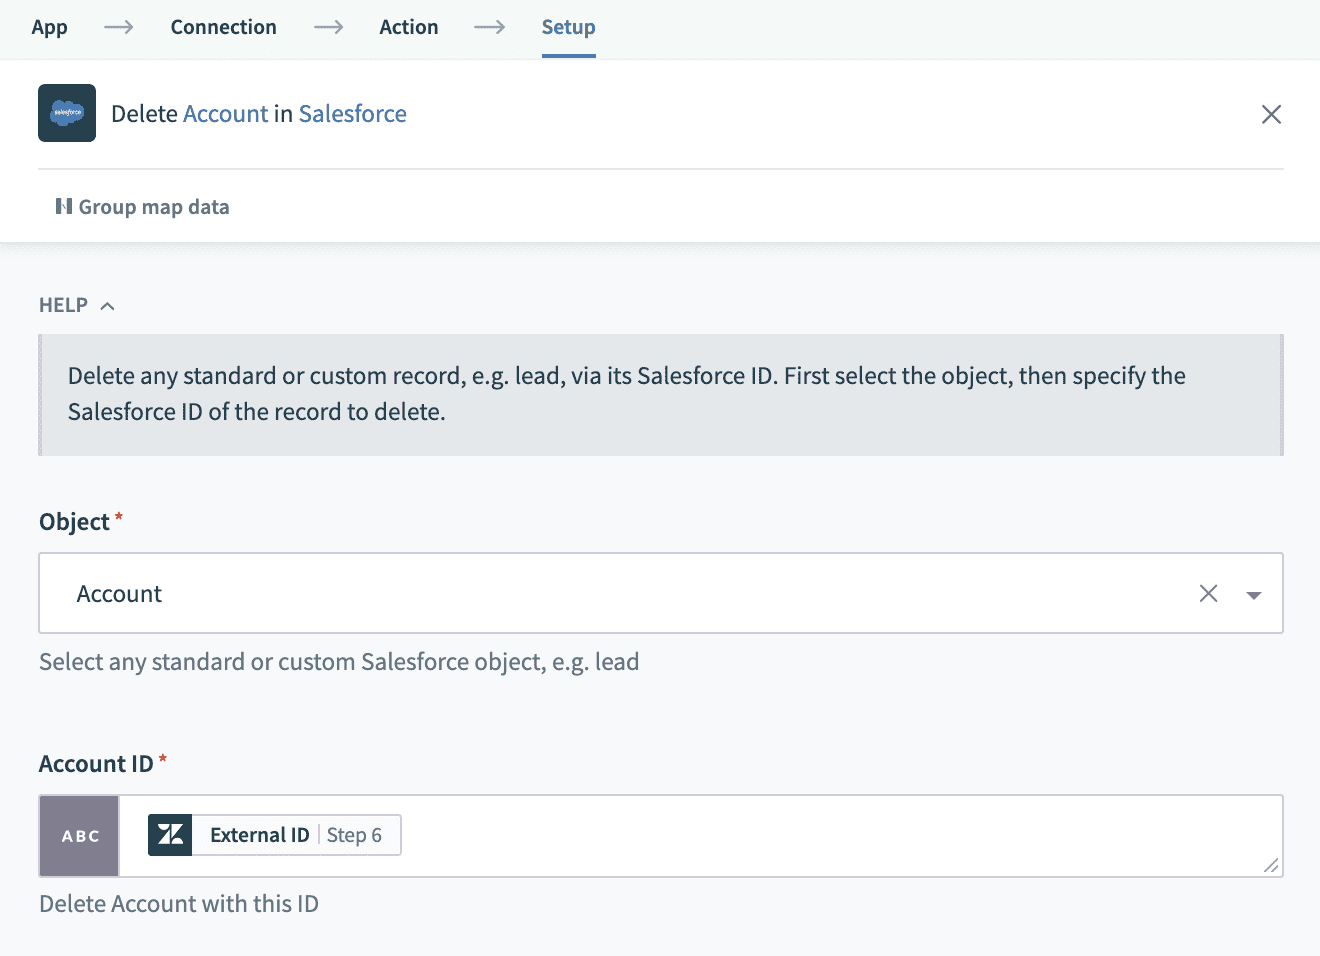
Task: Clear the selected Account object
Action: pyautogui.click(x=1208, y=593)
